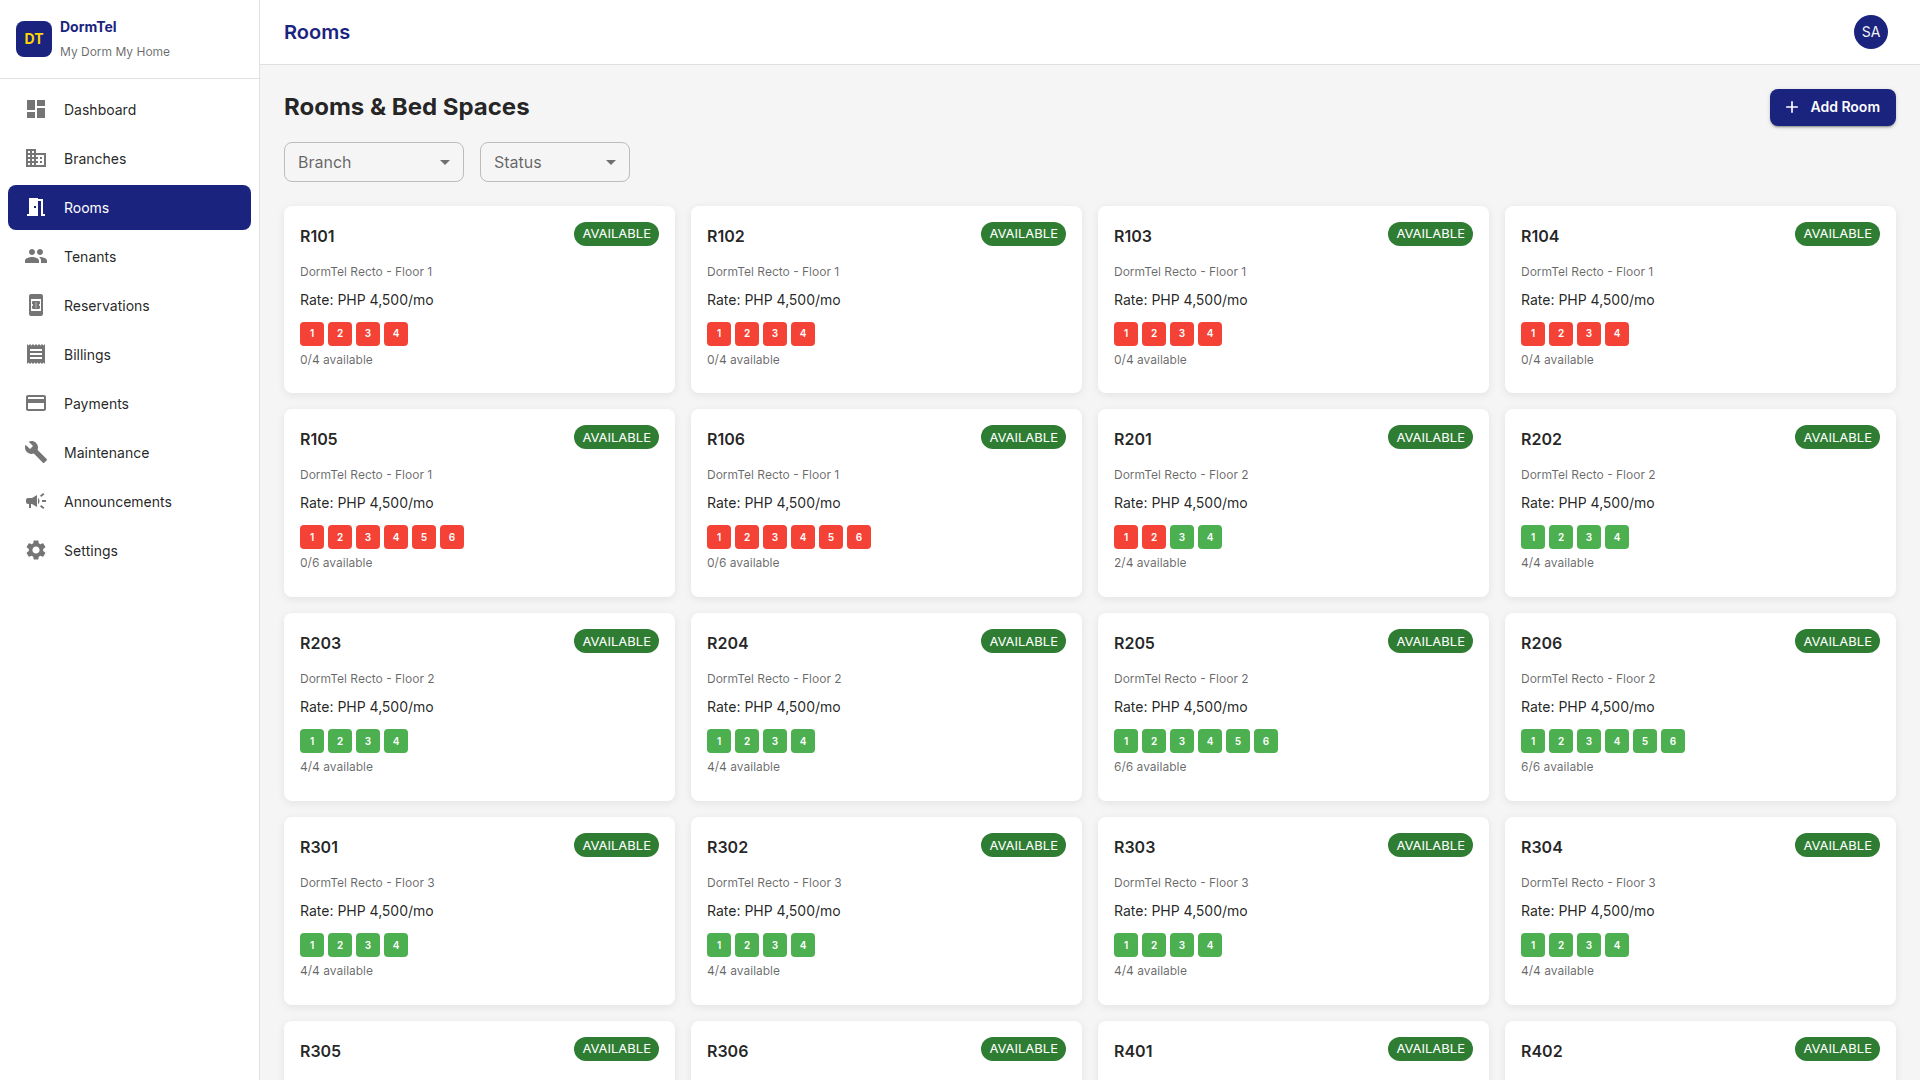Image resolution: width=1920 pixels, height=1080 pixels.
Task: Open Announcements in the sidebar
Action: click(x=130, y=501)
